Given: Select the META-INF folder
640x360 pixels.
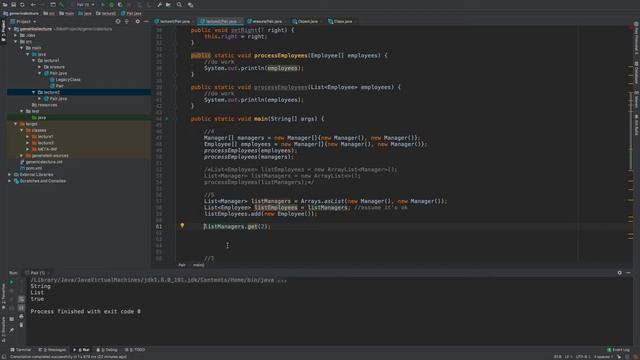Looking at the screenshot, I should pyautogui.click(x=44, y=149).
